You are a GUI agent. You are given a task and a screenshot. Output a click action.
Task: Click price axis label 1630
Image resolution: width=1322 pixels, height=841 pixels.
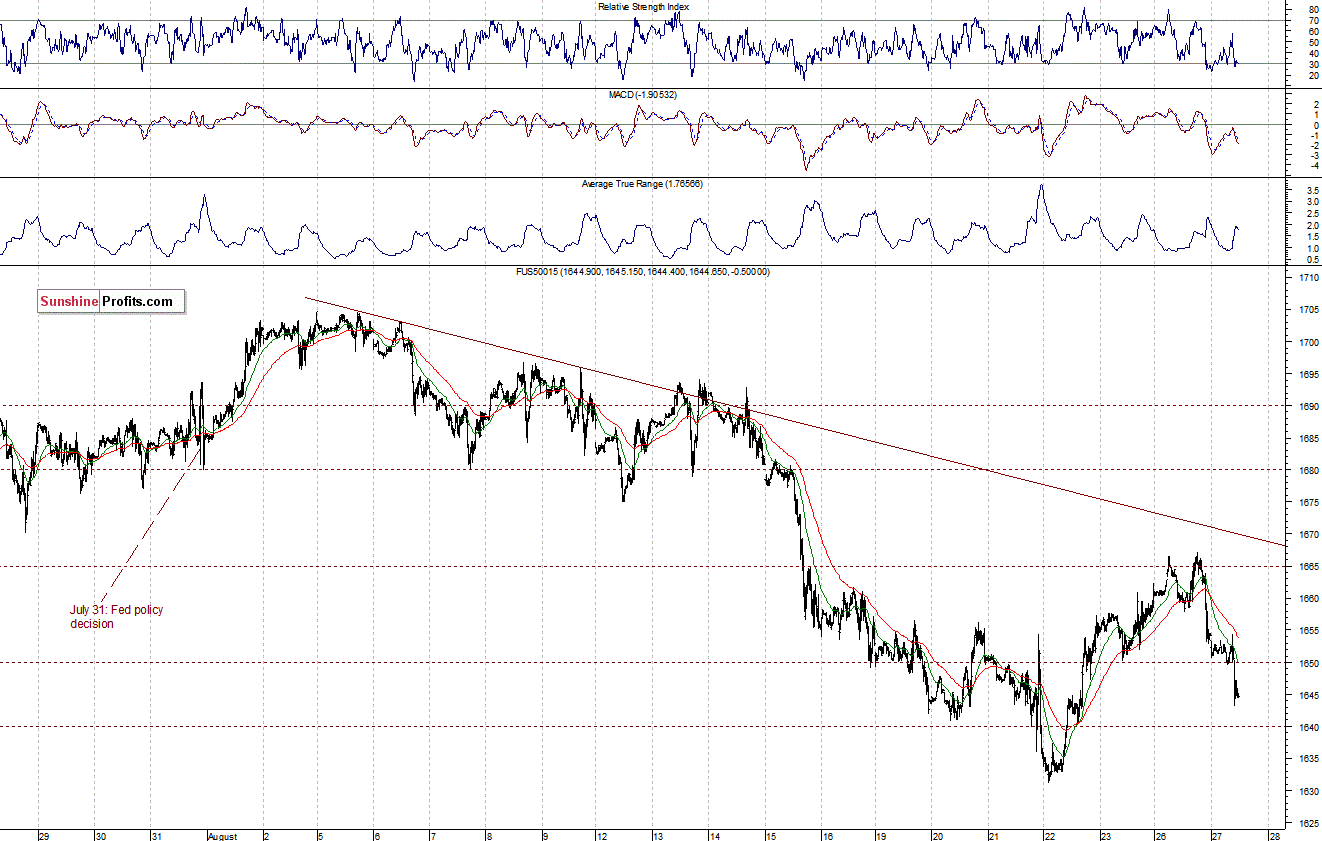click(x=1309, y=791)
